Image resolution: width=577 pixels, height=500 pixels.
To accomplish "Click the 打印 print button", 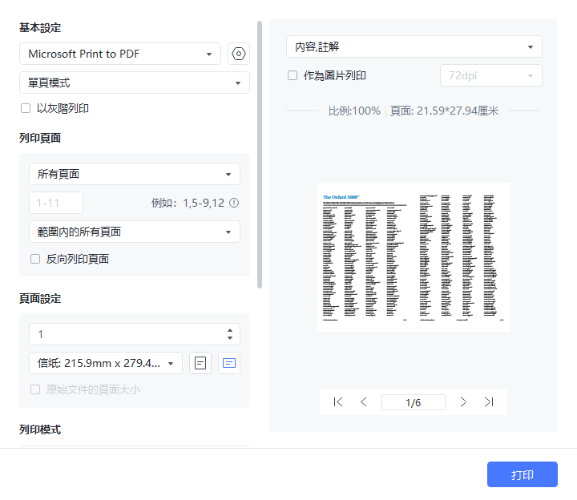I will click(x=523, y=474).
